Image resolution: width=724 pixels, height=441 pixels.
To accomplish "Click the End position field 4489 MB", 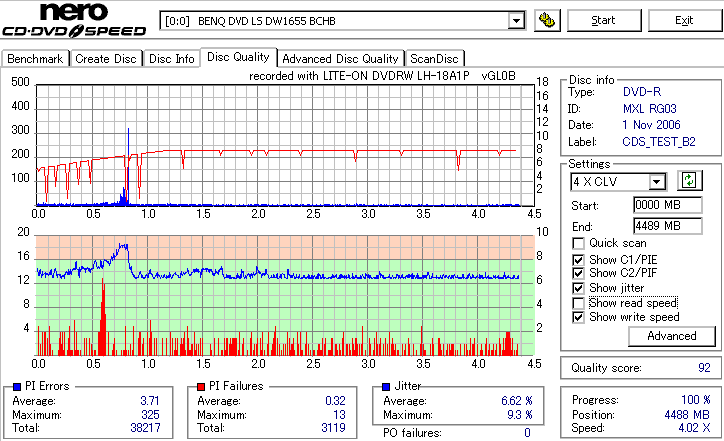I will click(668, 226).
